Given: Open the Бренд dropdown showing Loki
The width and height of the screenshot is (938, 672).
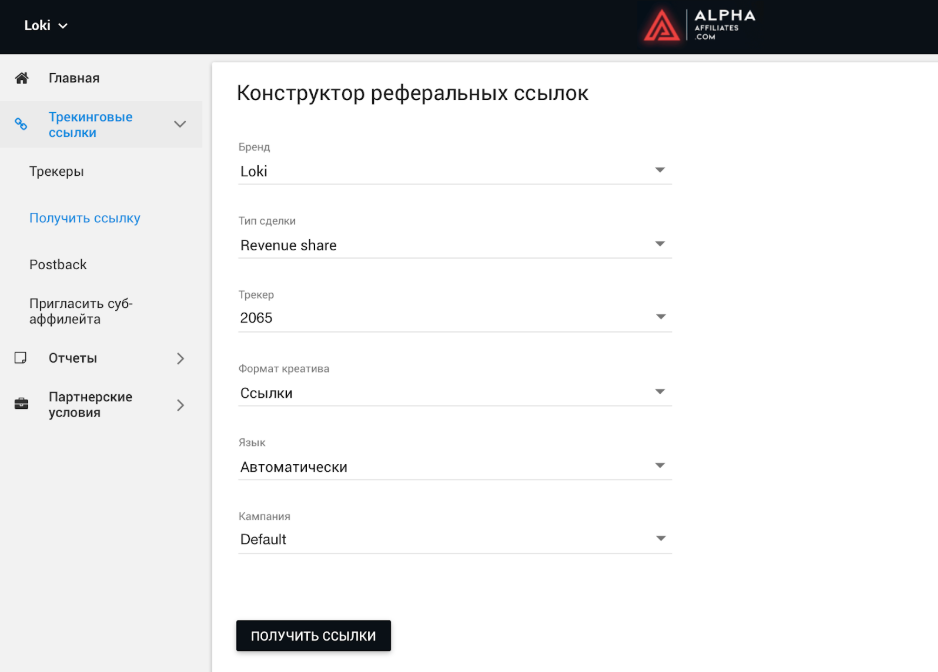Looking at the screenshot, I should [455, 171].
